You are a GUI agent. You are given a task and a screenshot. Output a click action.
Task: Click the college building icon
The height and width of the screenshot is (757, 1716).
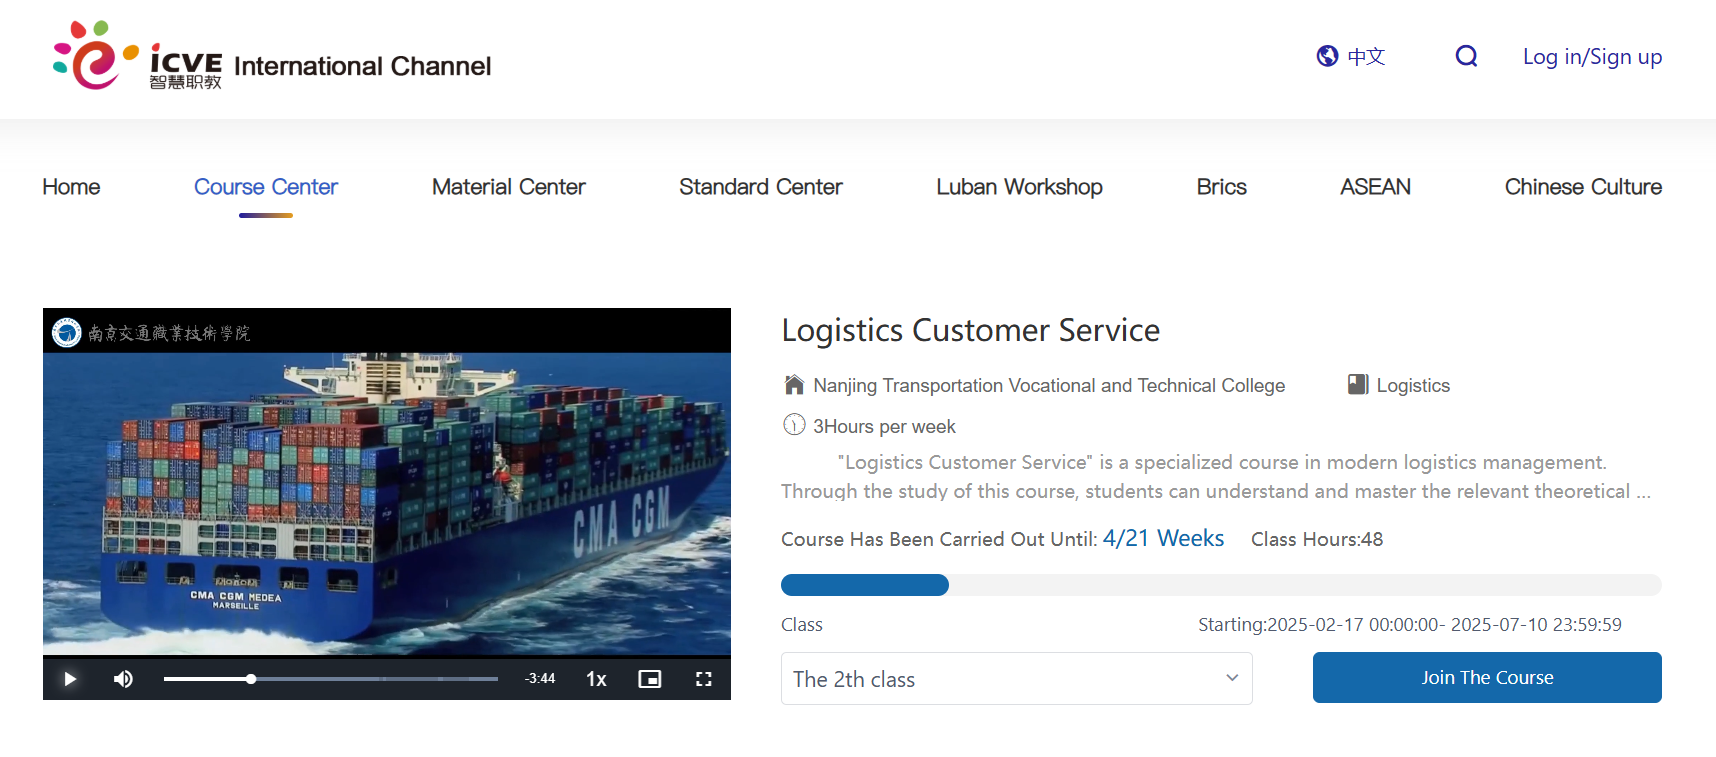[x=794, y=385]
